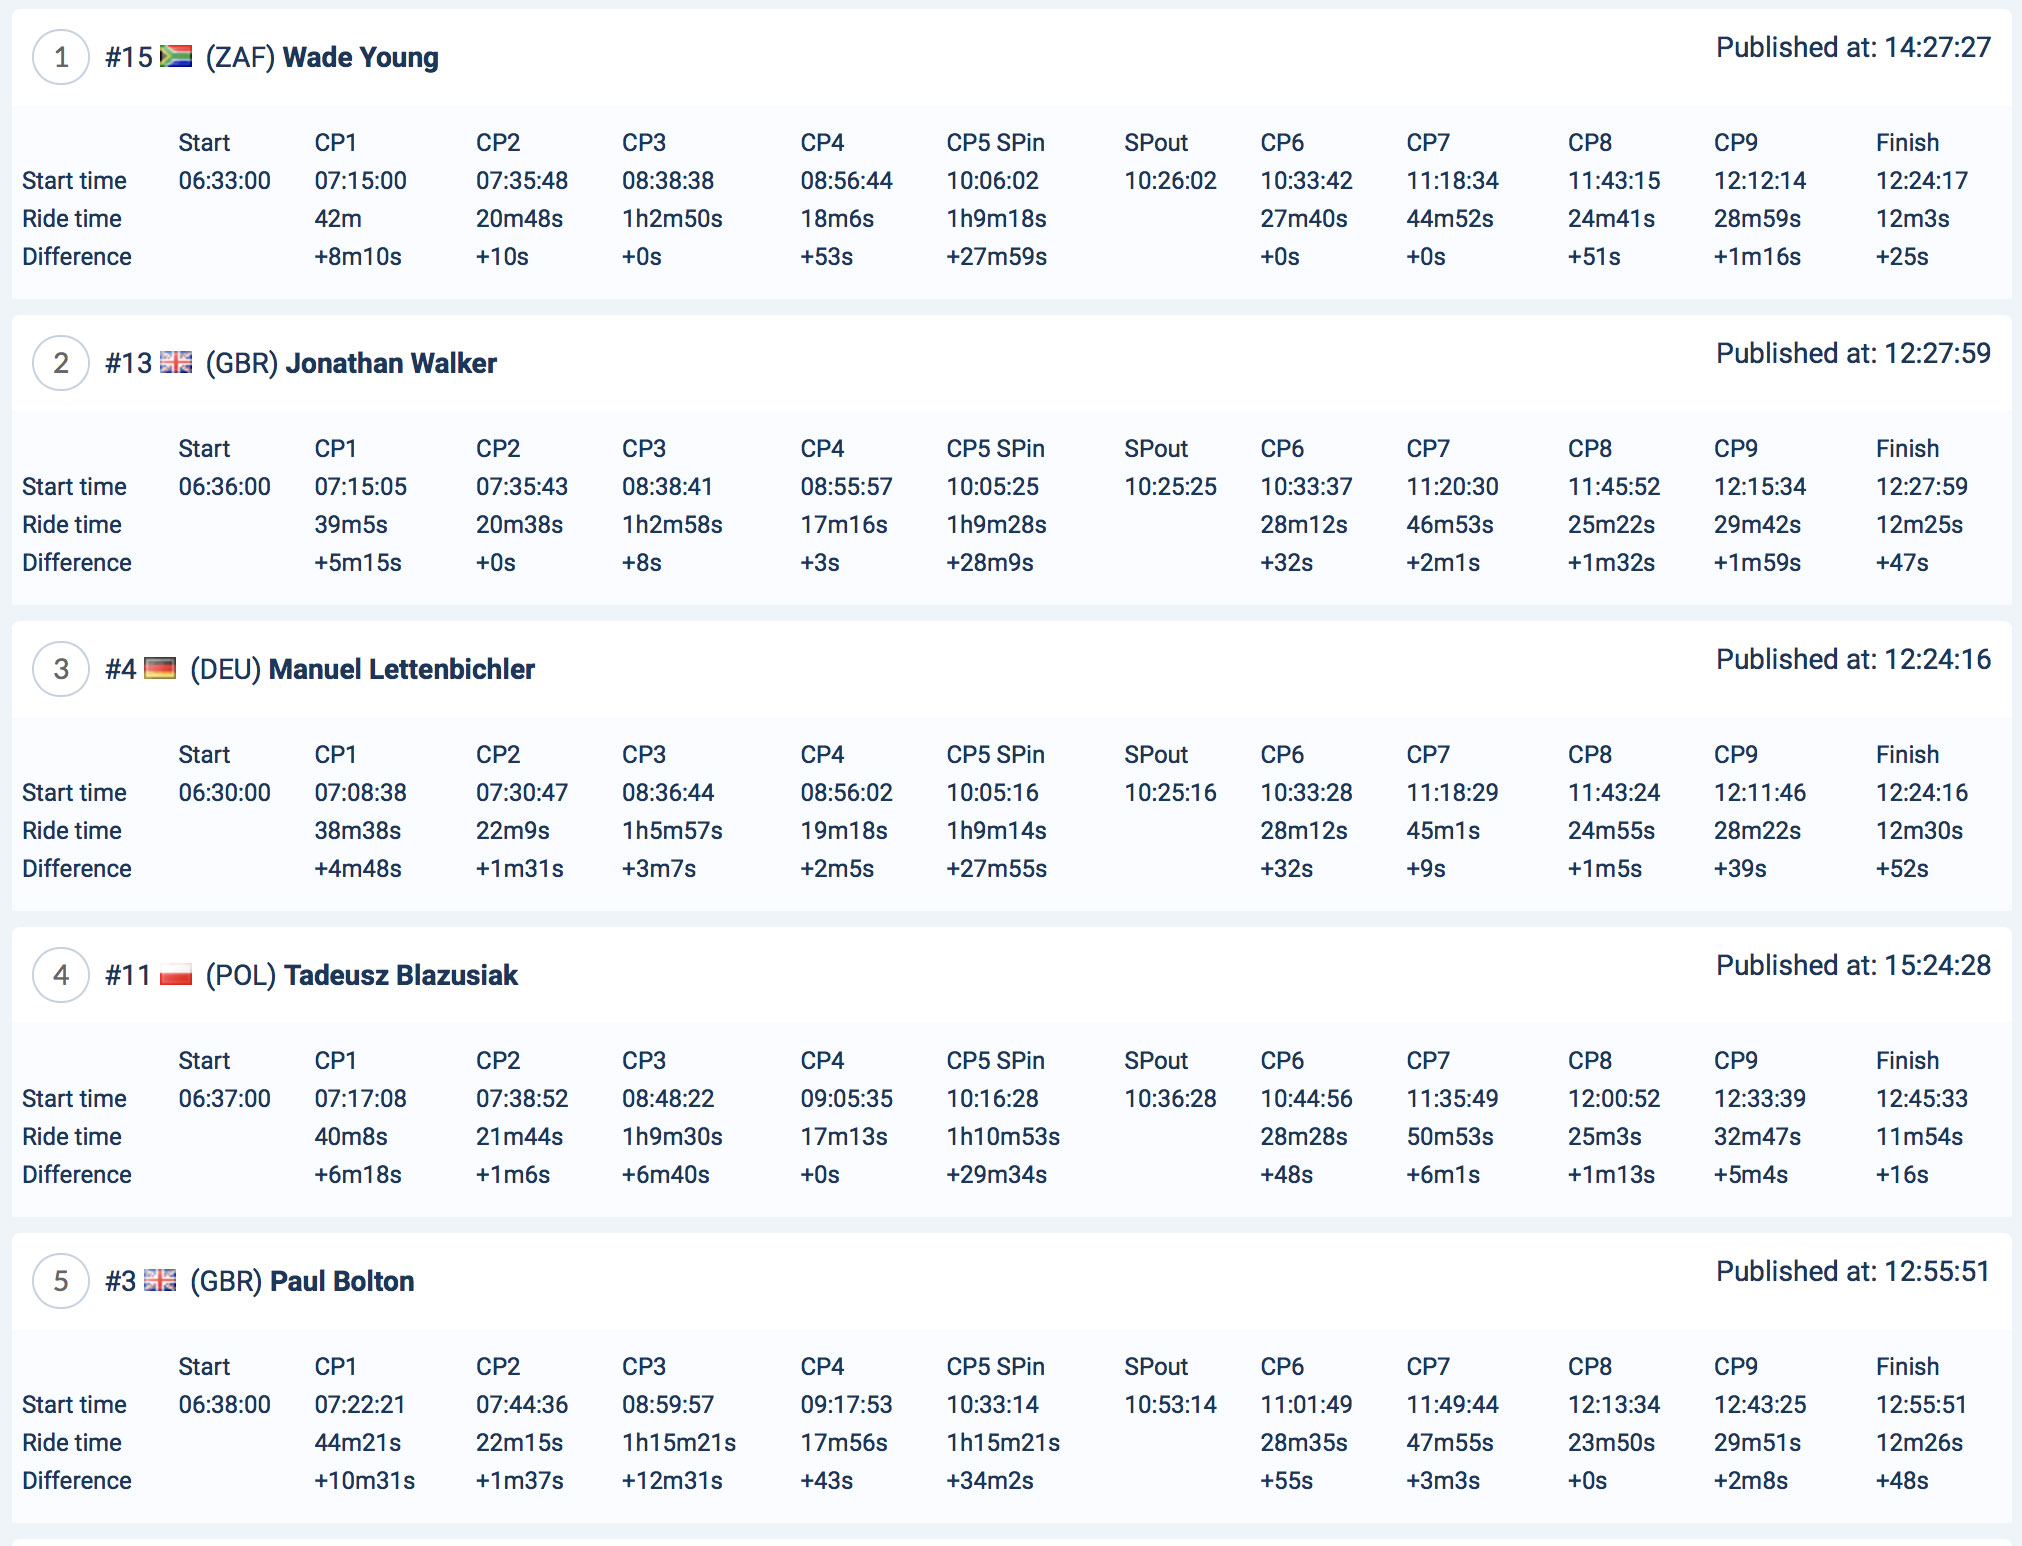Click the British flag next to Jonathan Walker
This screenshot has height=1546, width=2022.
[x=176, y=362]
